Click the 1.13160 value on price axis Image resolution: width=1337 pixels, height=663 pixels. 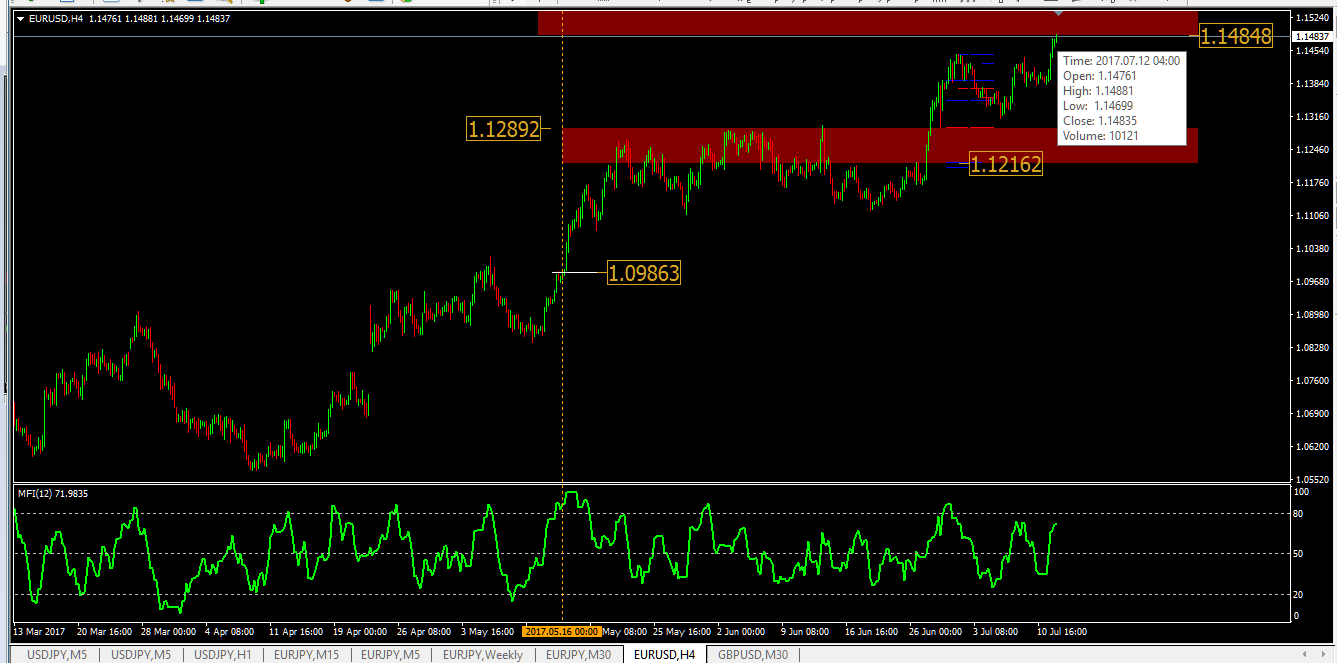[x=1311, y=117]
